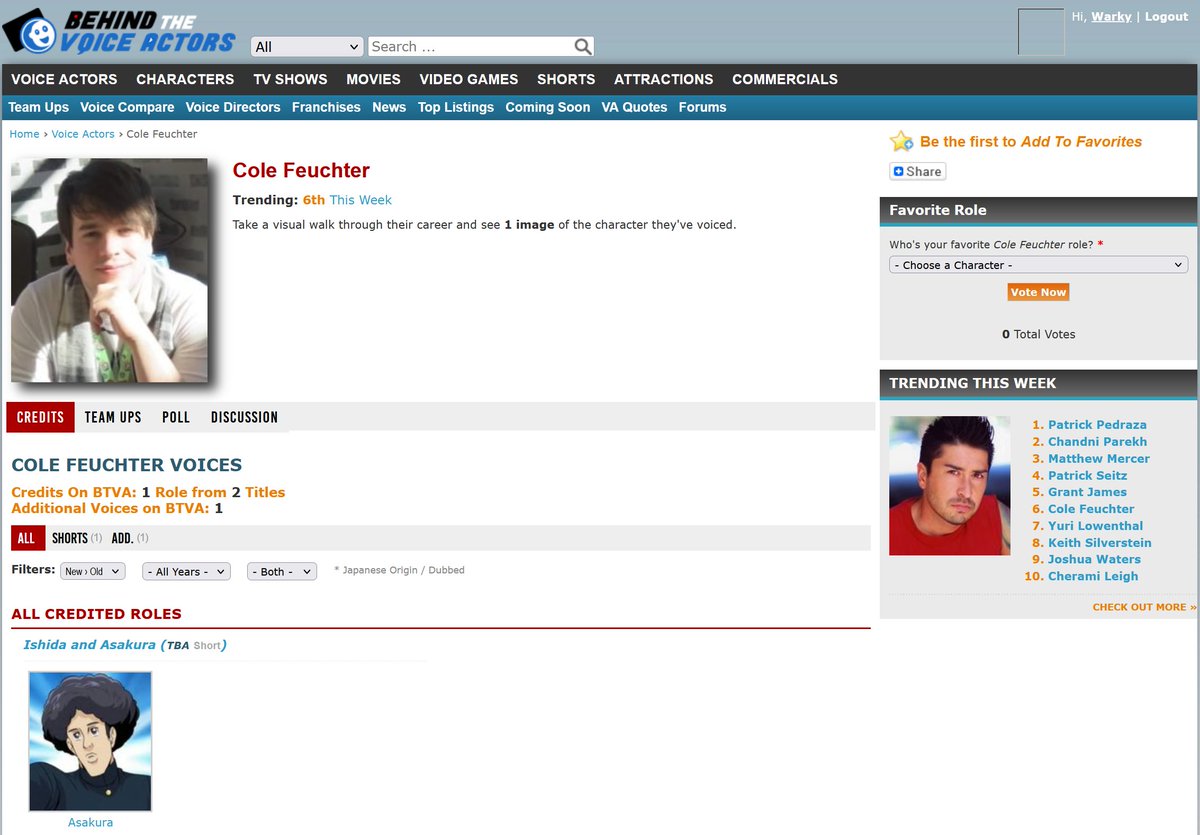Viewport: 1200px width, 835px height.
Task: Click the Behind The Voice Actors logo
Action: click(119, 30)
